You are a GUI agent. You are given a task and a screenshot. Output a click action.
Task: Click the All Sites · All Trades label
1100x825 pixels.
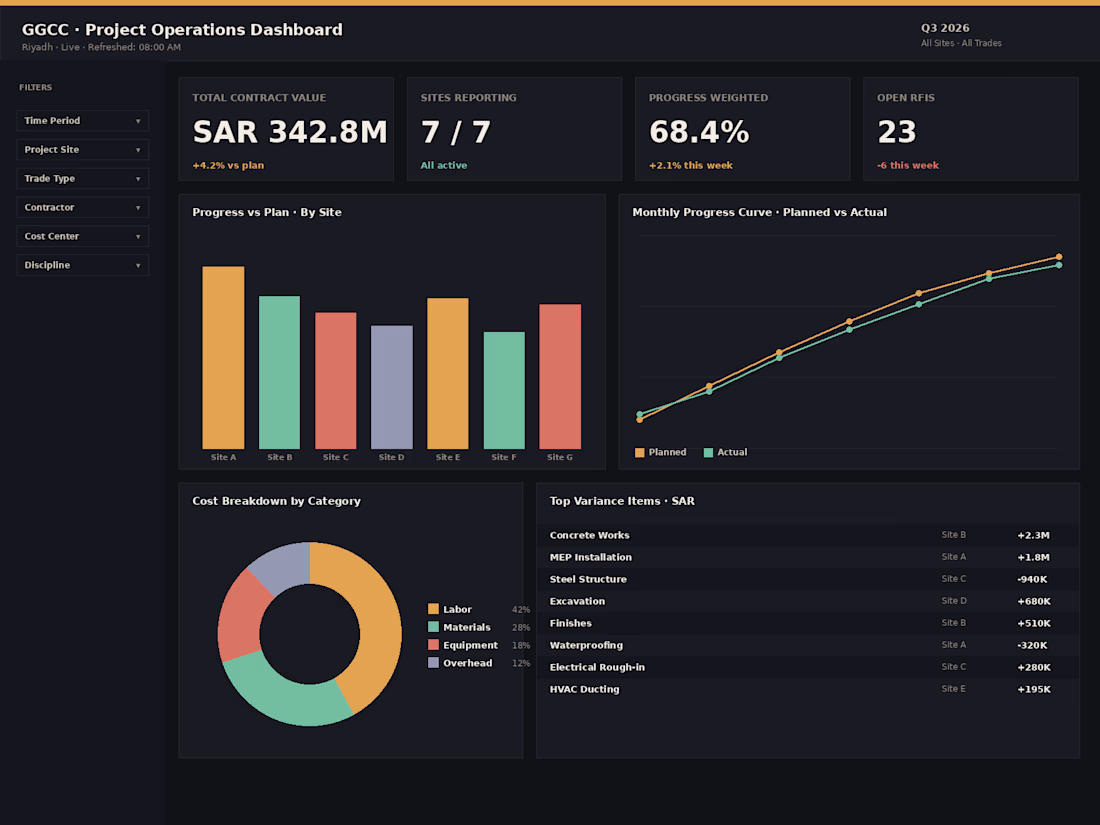[x=961, y=43]
